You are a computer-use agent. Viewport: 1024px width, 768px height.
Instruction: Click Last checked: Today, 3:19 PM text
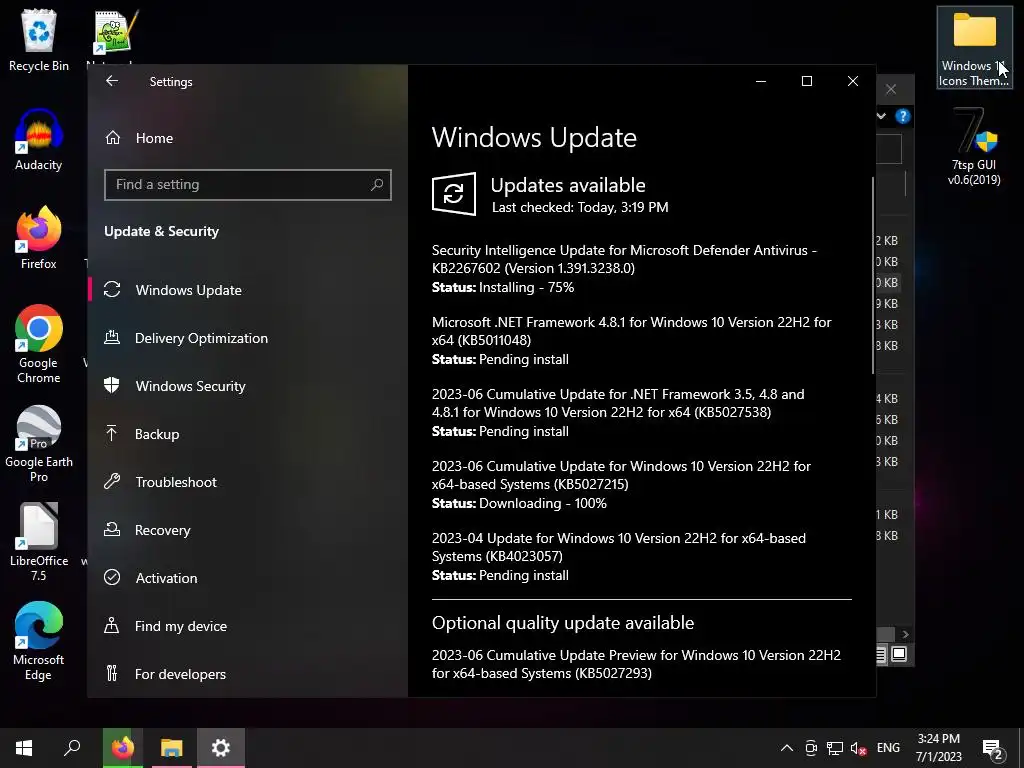click(x=580, y=208)
